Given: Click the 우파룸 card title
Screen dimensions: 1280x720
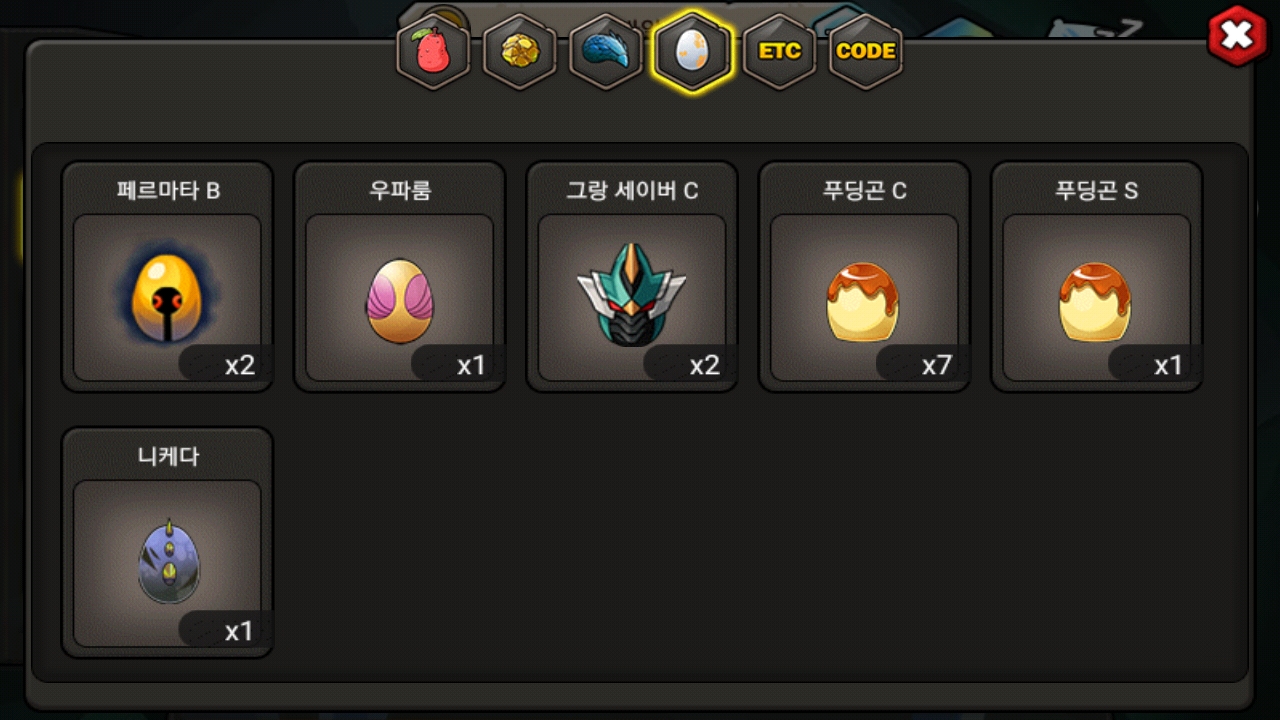Looking at the screenshot, I should (399, 191).
